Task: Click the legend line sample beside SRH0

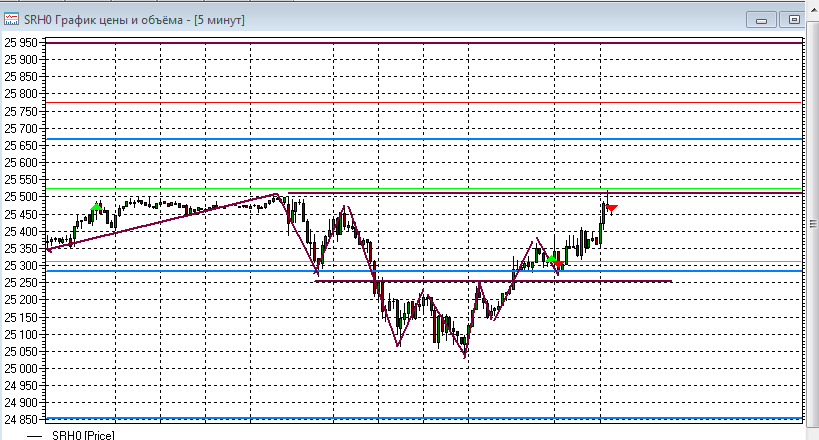Action: [34, 436]
